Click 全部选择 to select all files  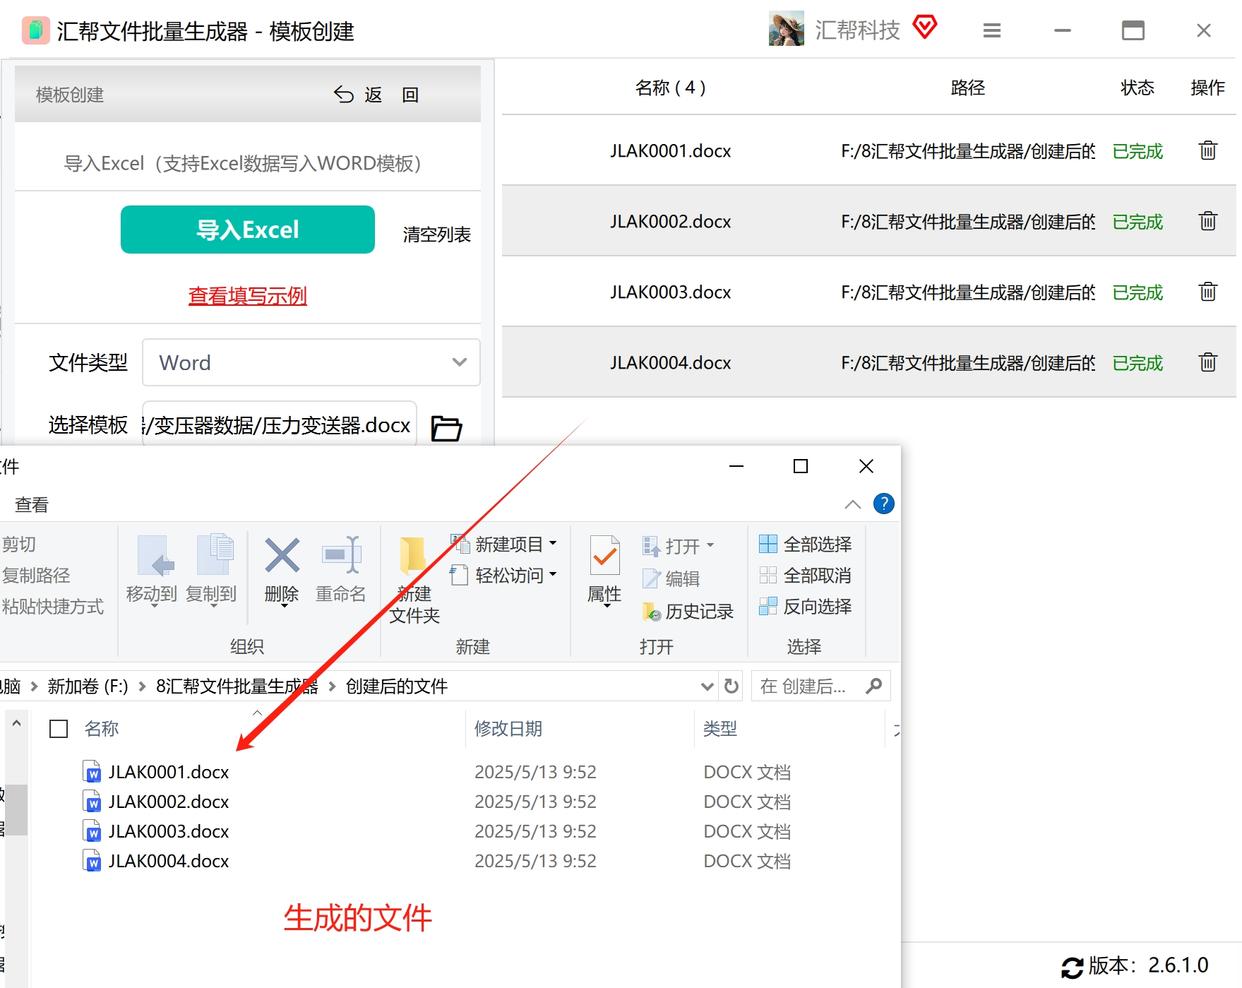806,544
